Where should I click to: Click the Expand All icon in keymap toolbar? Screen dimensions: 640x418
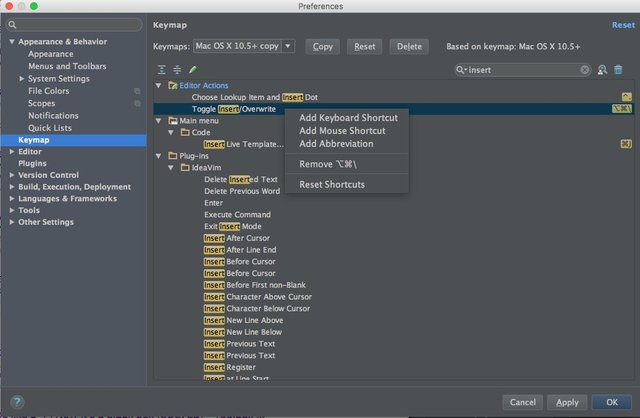click(x=162, y=70)
